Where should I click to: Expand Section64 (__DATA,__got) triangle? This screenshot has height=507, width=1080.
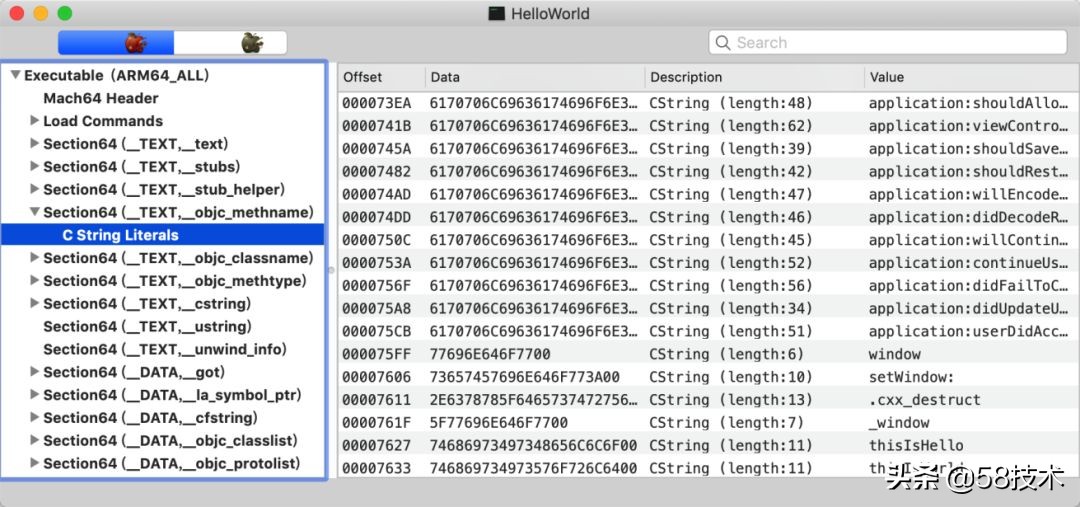pyautogui.click(x=34, y=372)
